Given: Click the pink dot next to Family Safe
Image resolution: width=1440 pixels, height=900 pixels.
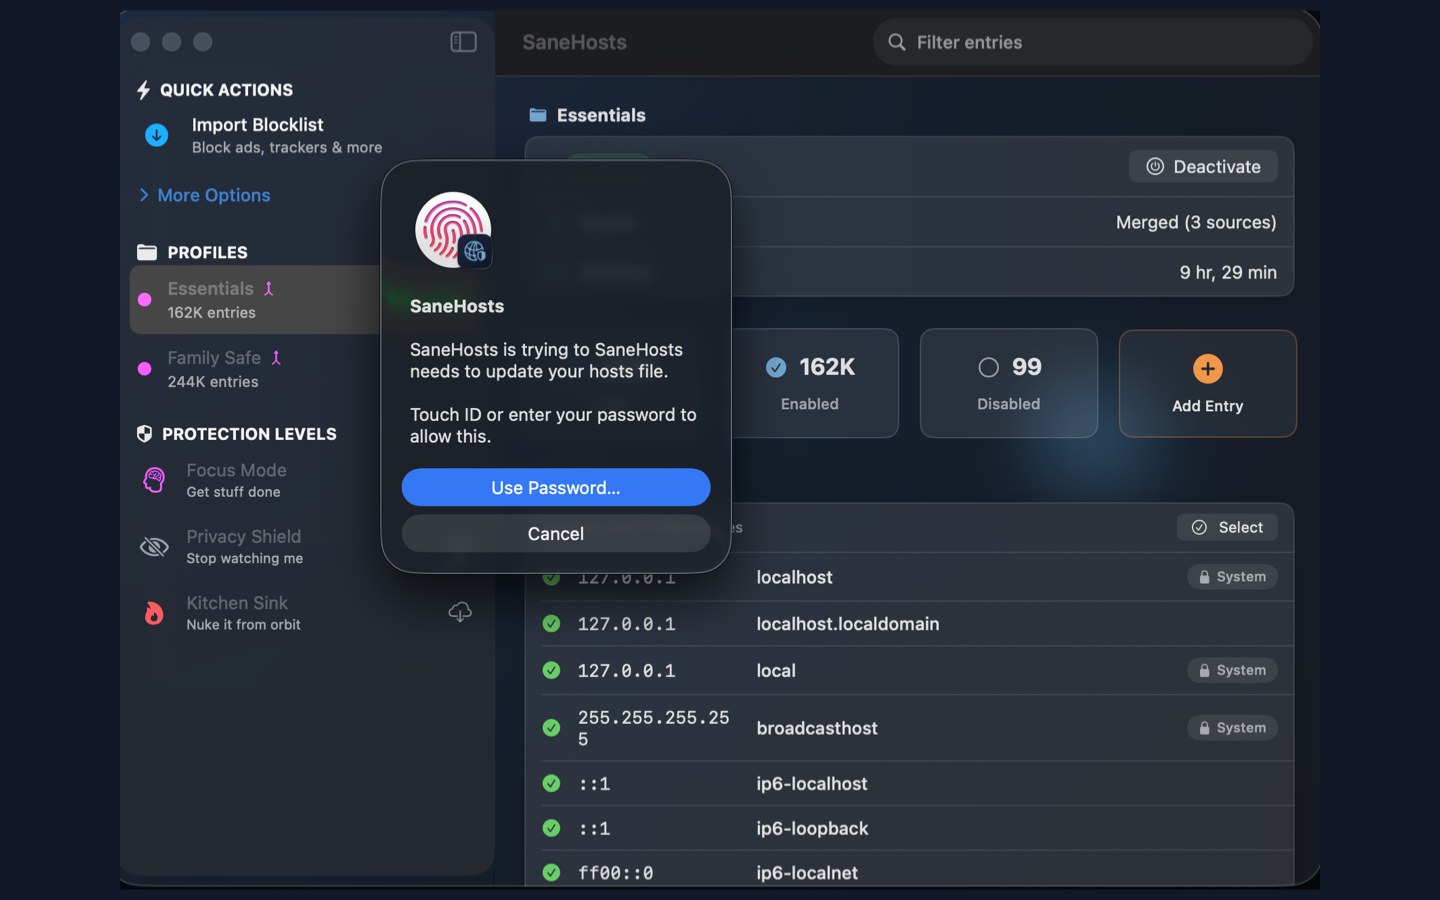Looking at the screenshot, I should tap(145, 369).
